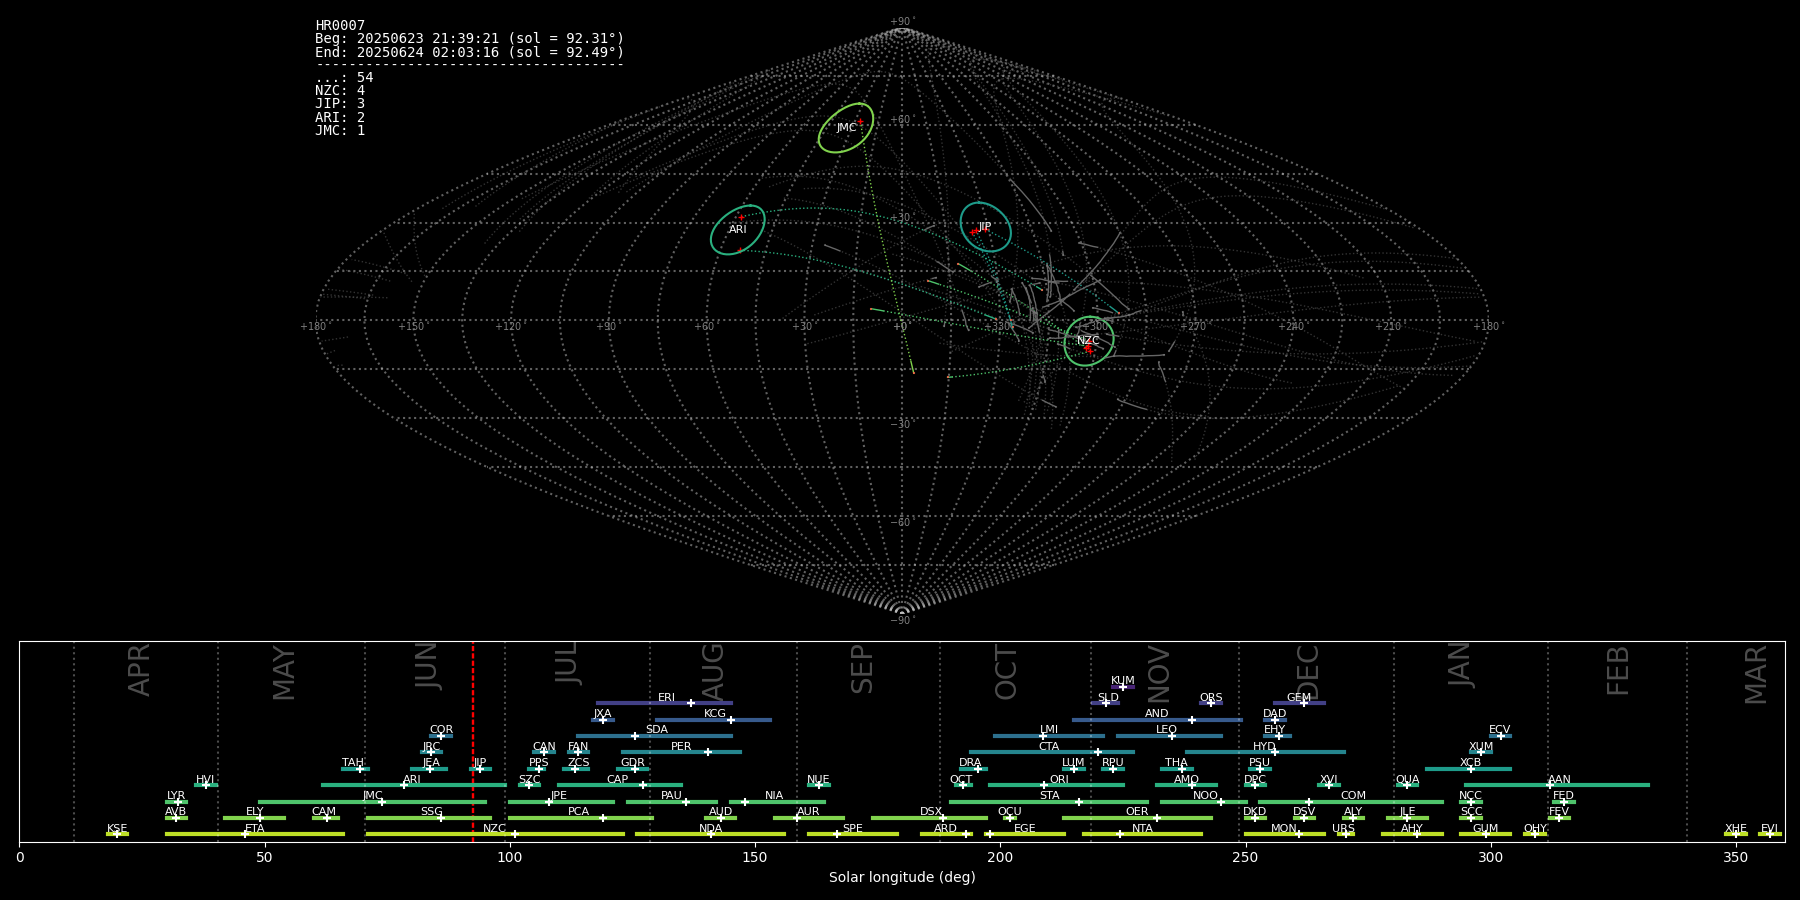Select the SDA shower bar in timeline
This screenshot has width=1800, height=900.
pyautogui.click(x=654, y=736)
